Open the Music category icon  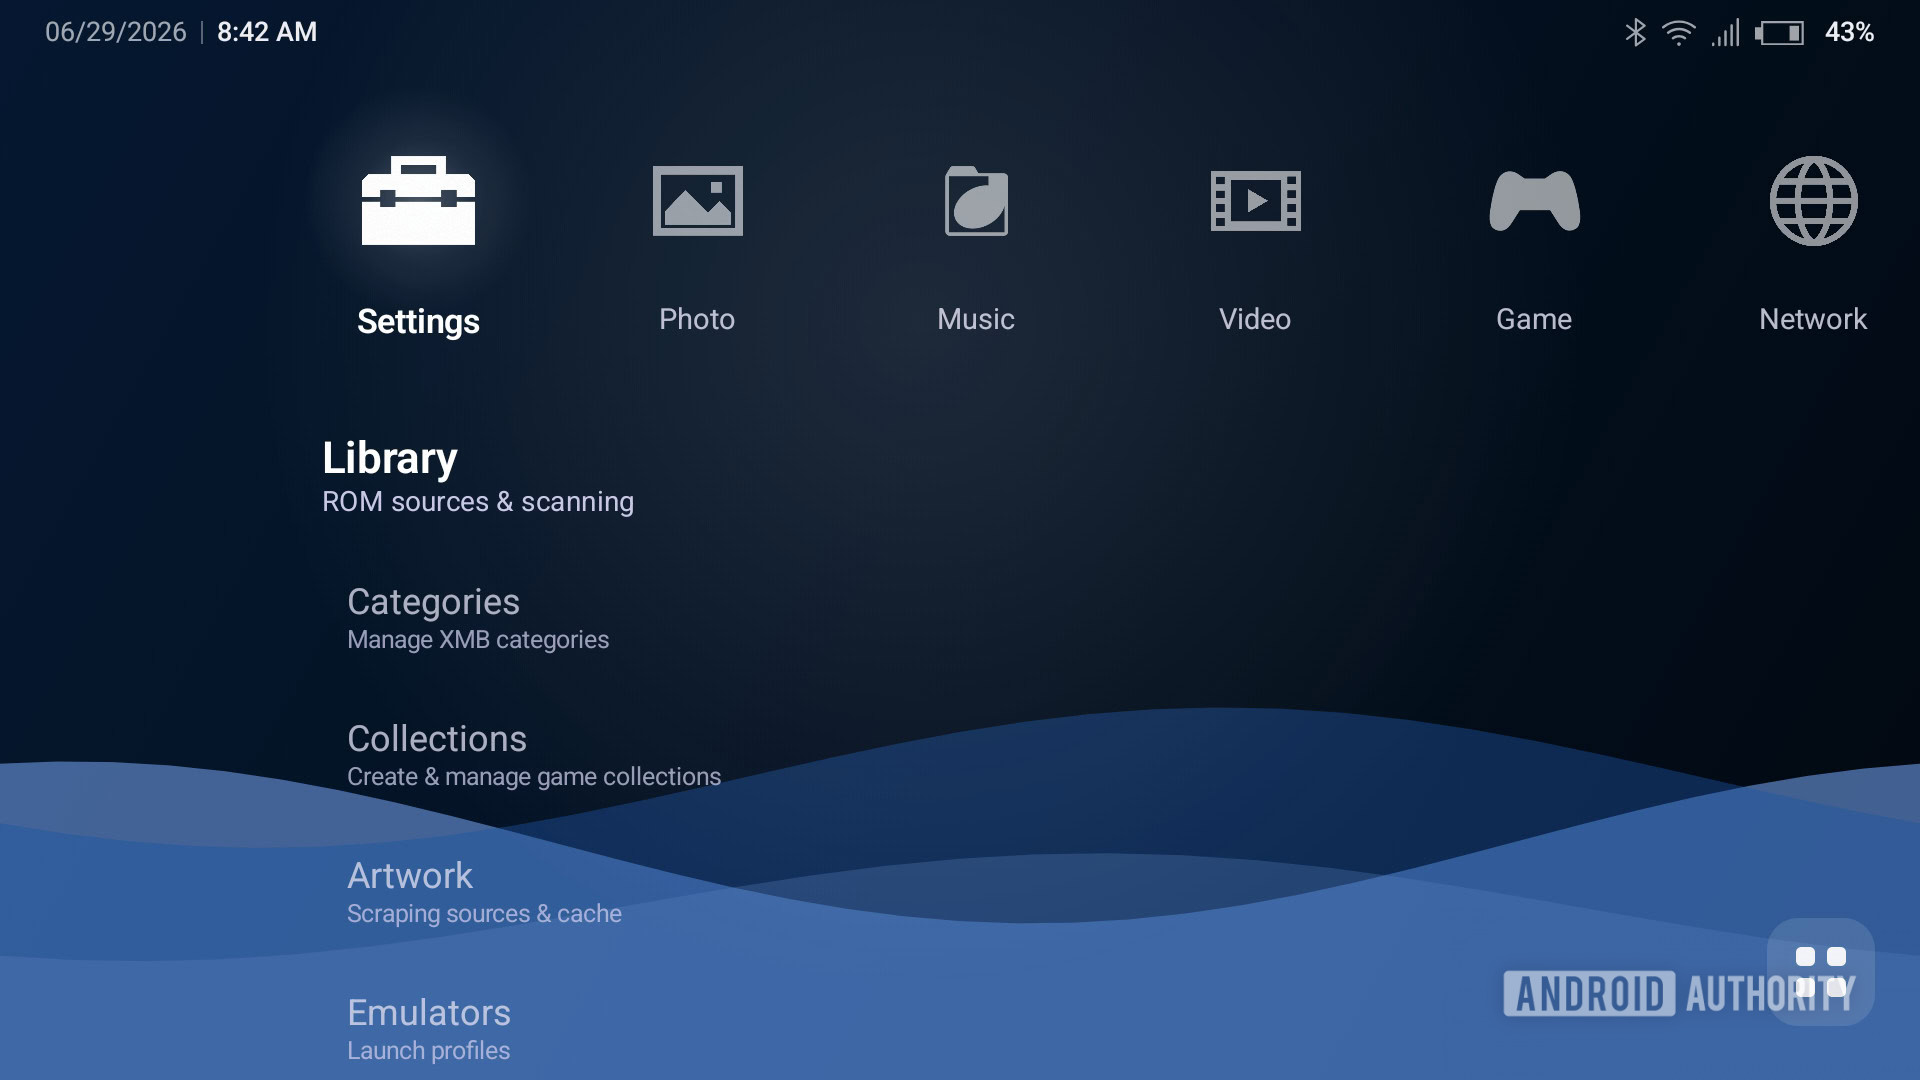click(977, 201)
